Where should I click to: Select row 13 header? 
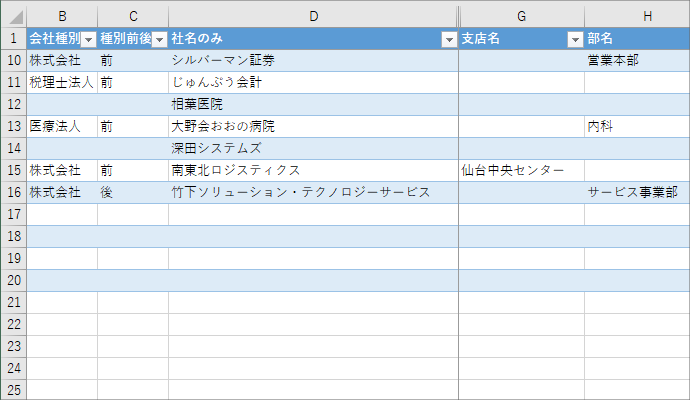coord(14,127)
